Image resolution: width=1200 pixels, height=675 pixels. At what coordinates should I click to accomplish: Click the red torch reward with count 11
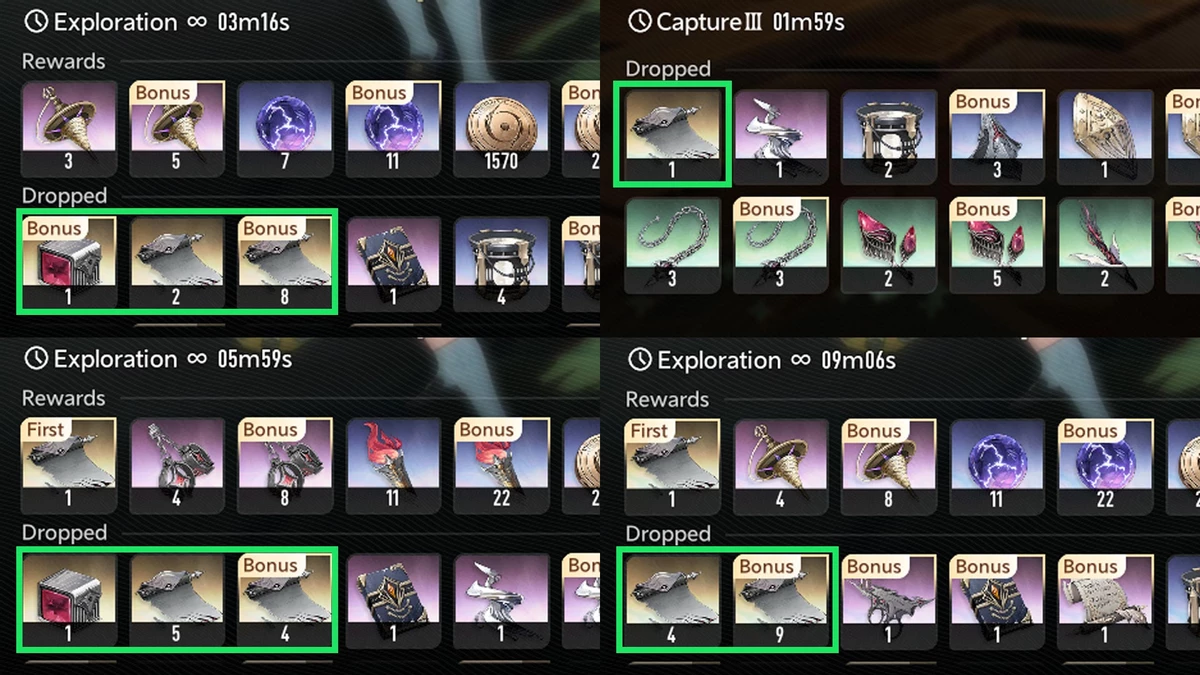[x=394, y=465]
